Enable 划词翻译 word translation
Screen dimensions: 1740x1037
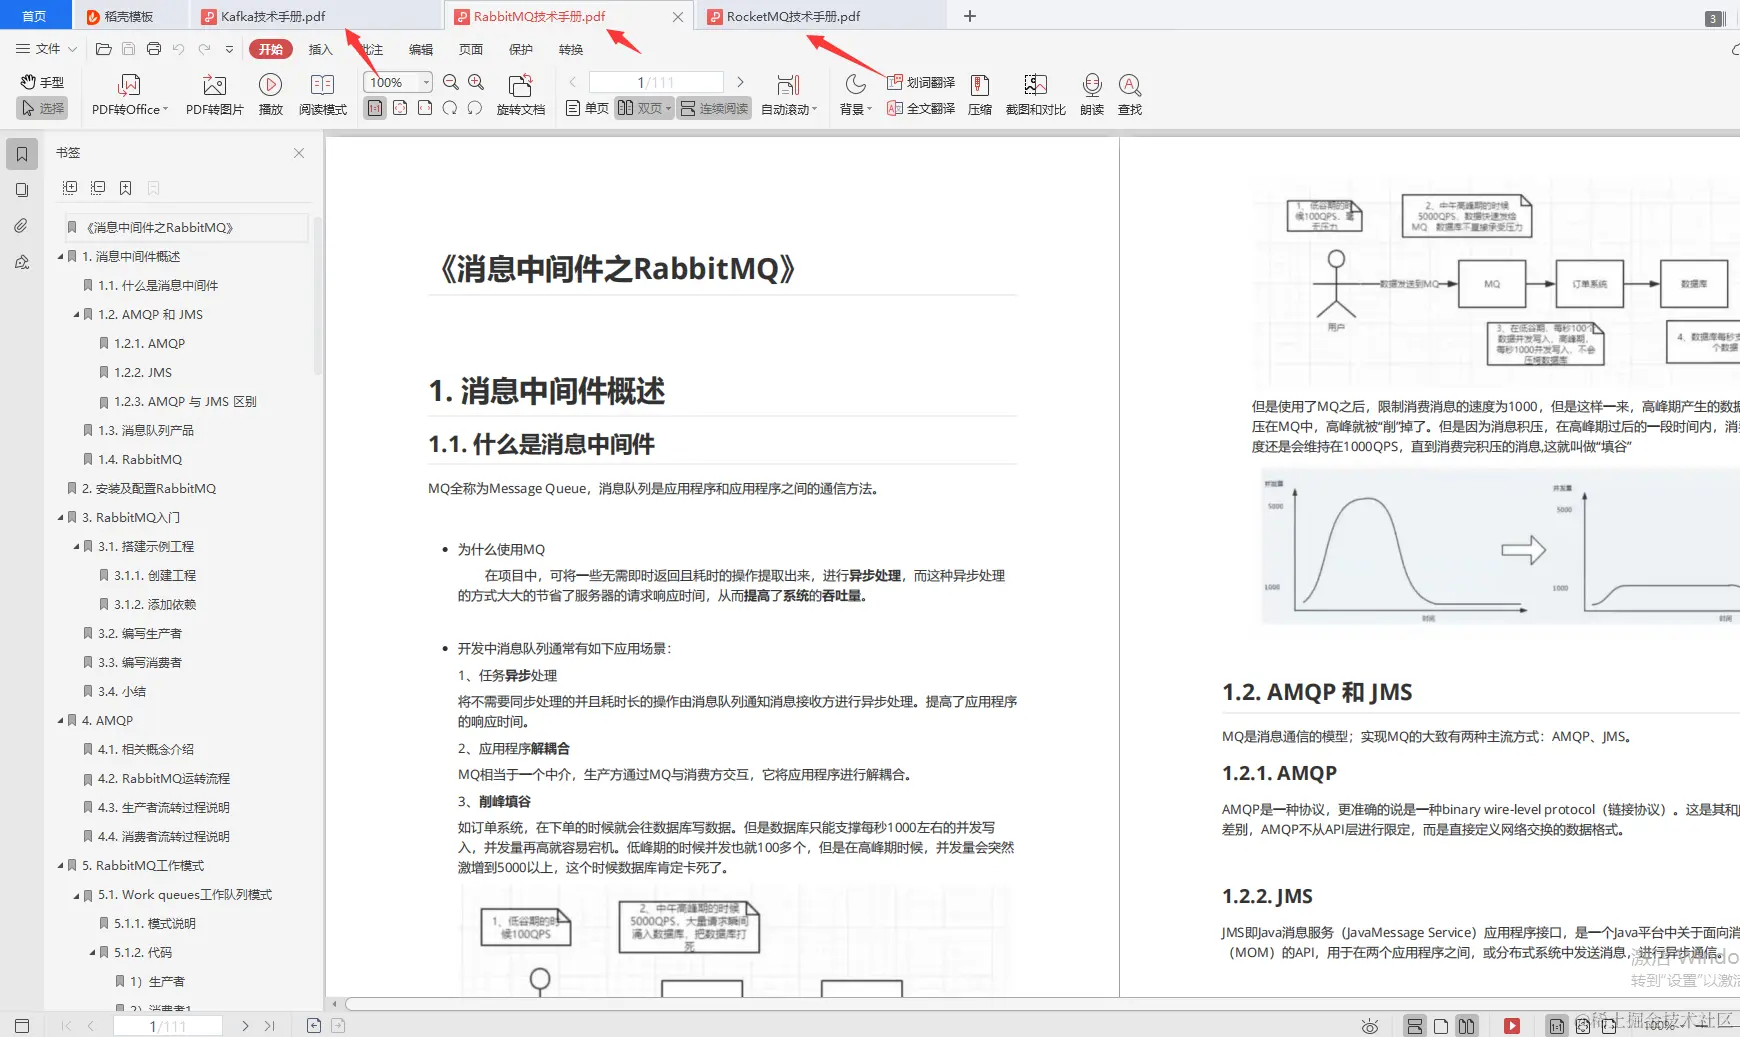(921, 82)
